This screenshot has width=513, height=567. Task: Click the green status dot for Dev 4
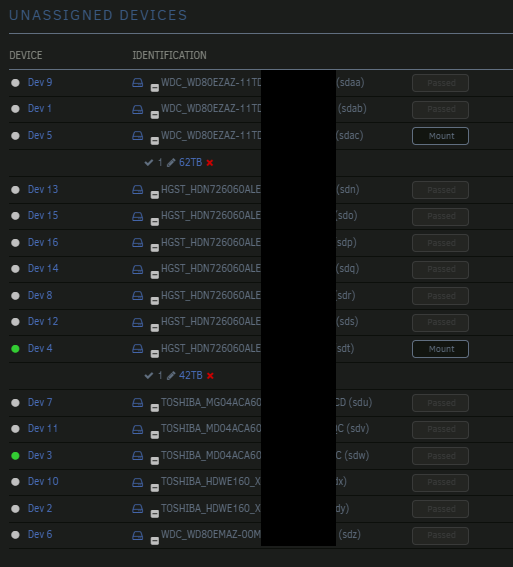(15, 349)
